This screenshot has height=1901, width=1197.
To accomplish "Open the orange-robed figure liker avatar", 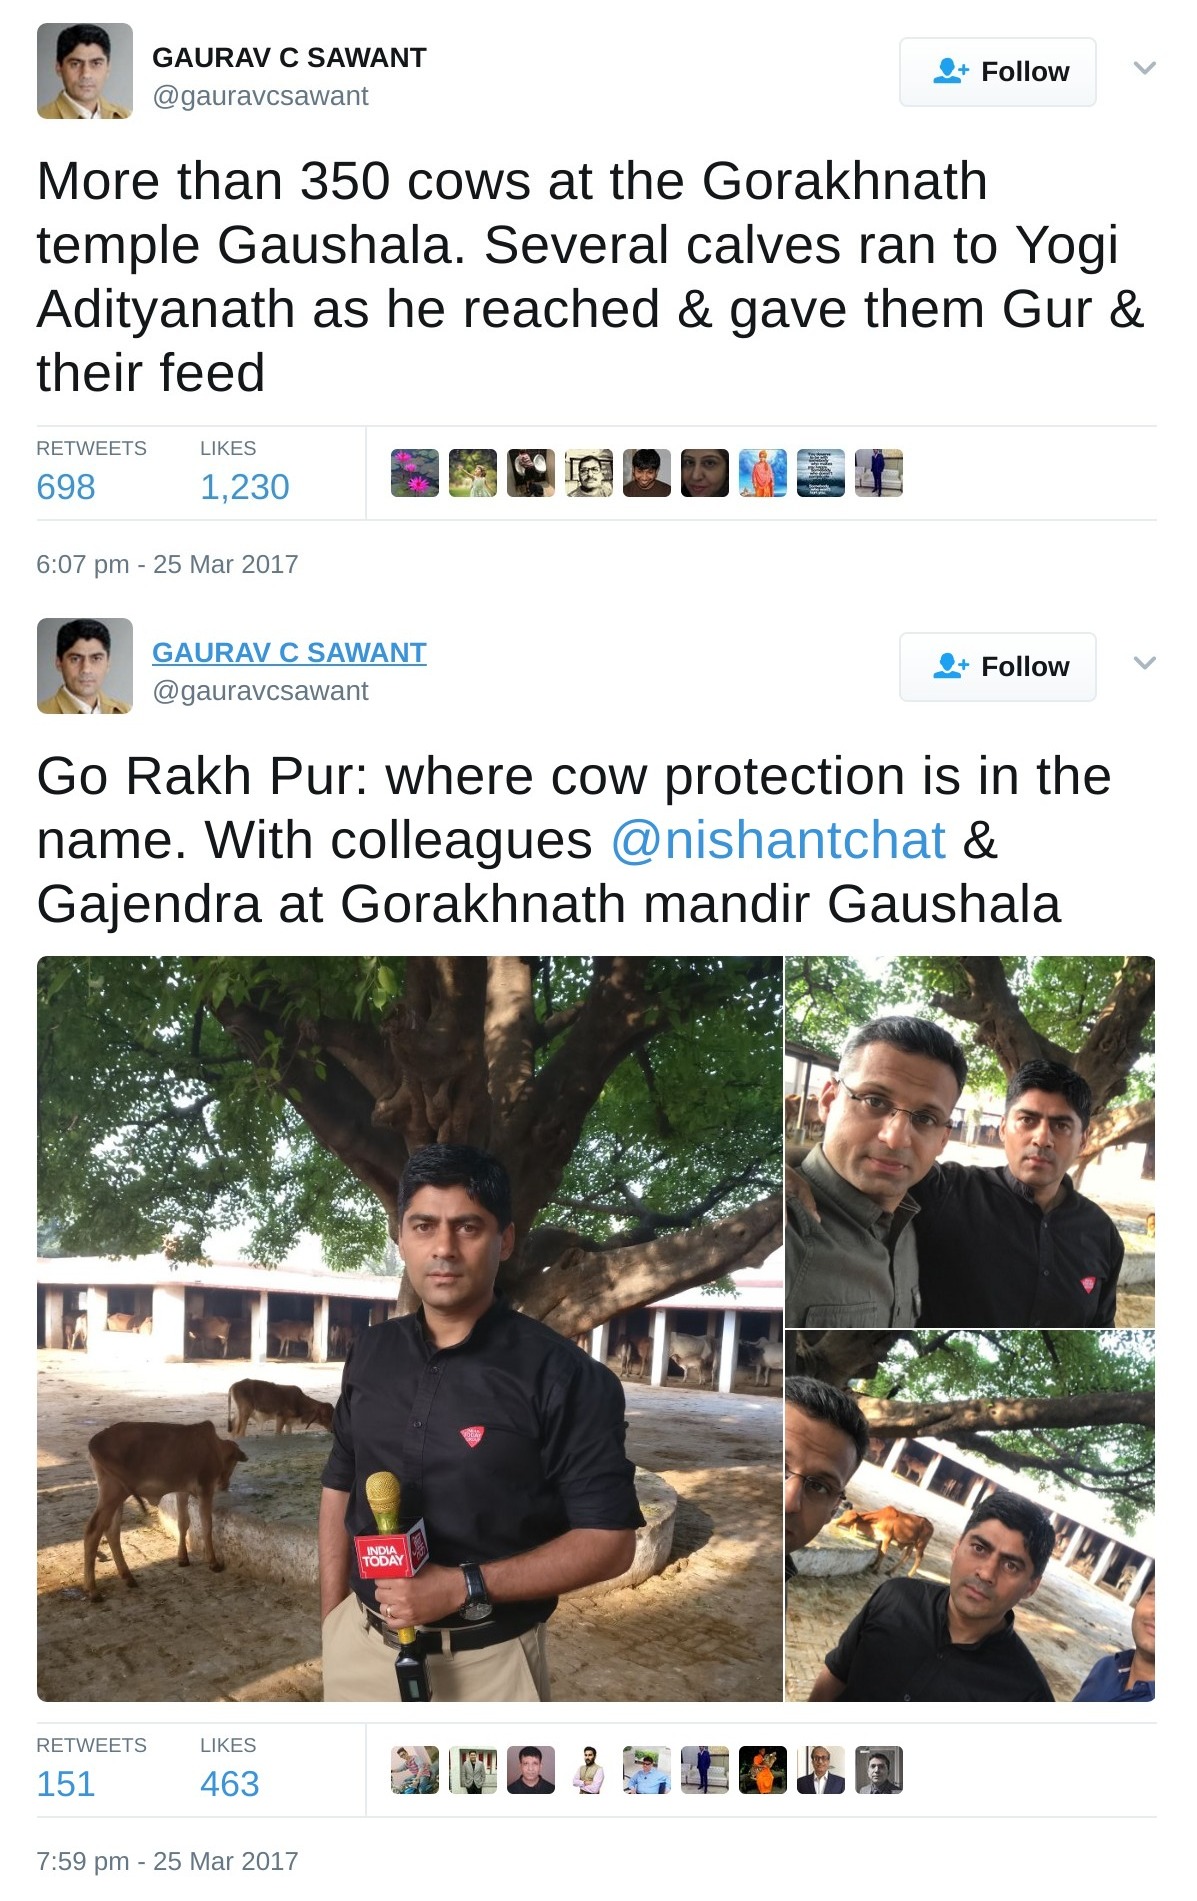I will click(763, 473).
